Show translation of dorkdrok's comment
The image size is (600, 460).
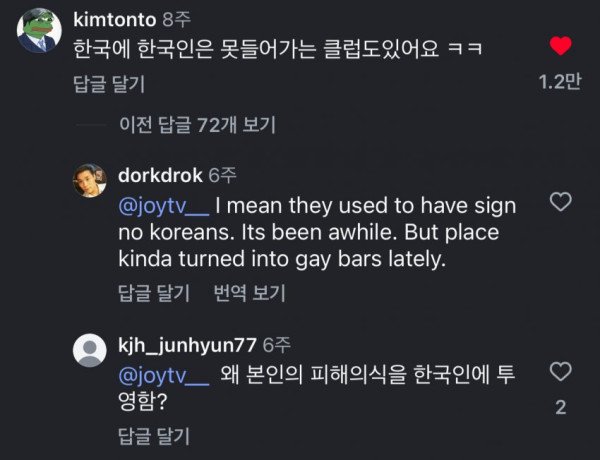pyautogui.click(x=249, y=293)
